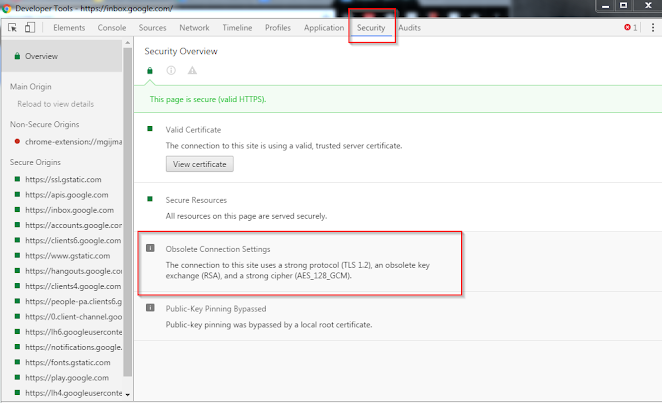The height and width of the screenshot is (403, 662).
Task: Close the Developer Tools window
Action: [x=648, y=6]
